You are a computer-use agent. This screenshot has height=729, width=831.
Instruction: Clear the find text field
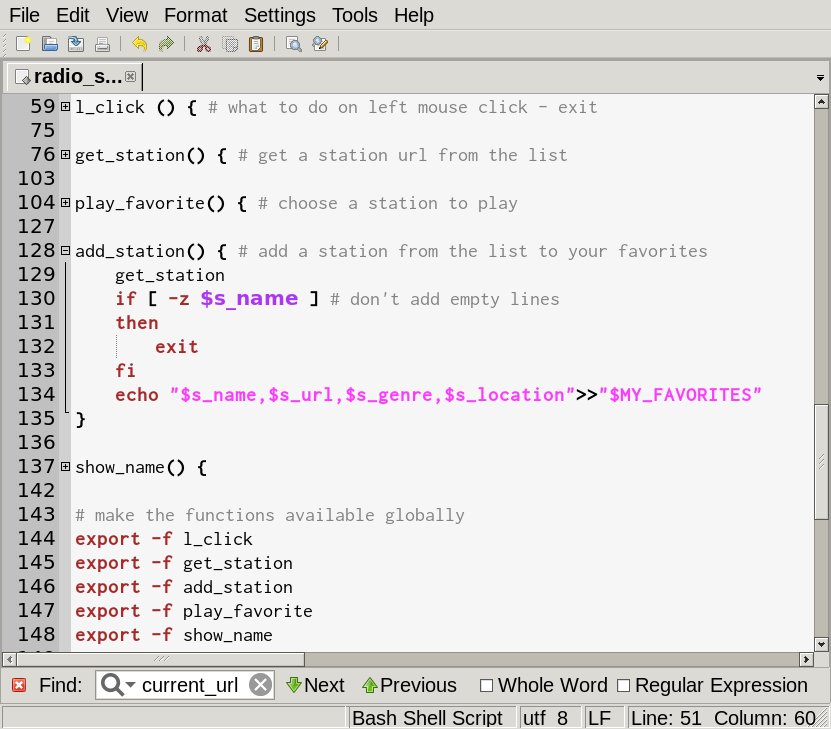point(261,685)
